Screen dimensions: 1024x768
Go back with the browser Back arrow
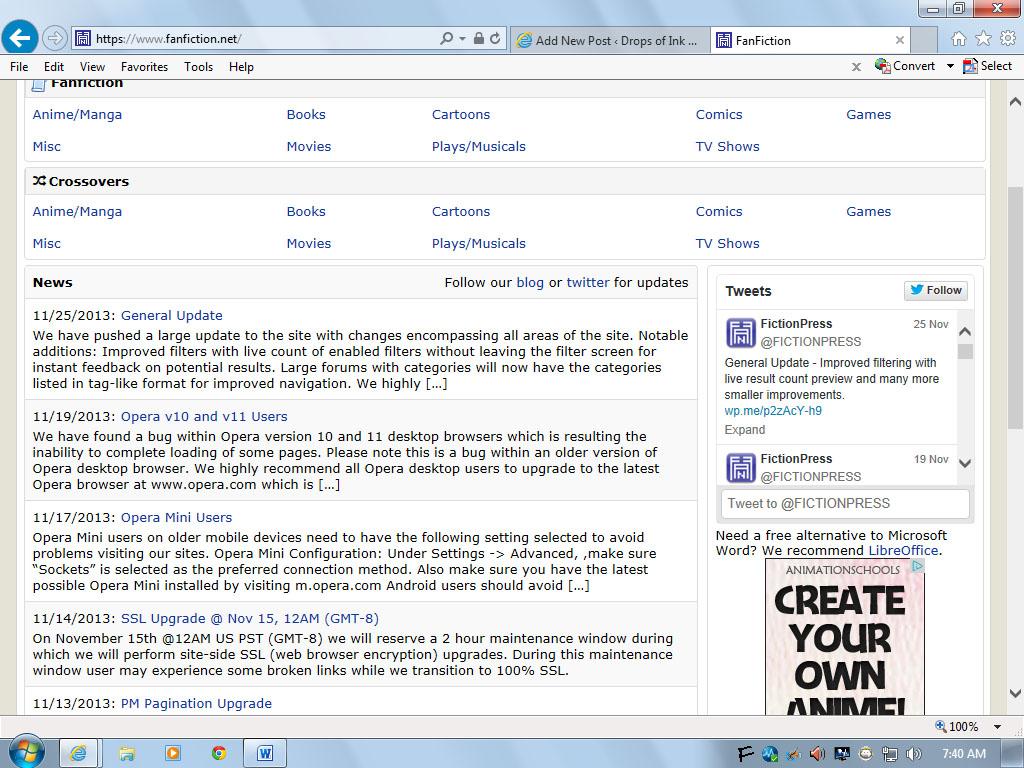(x=20, y=38)
